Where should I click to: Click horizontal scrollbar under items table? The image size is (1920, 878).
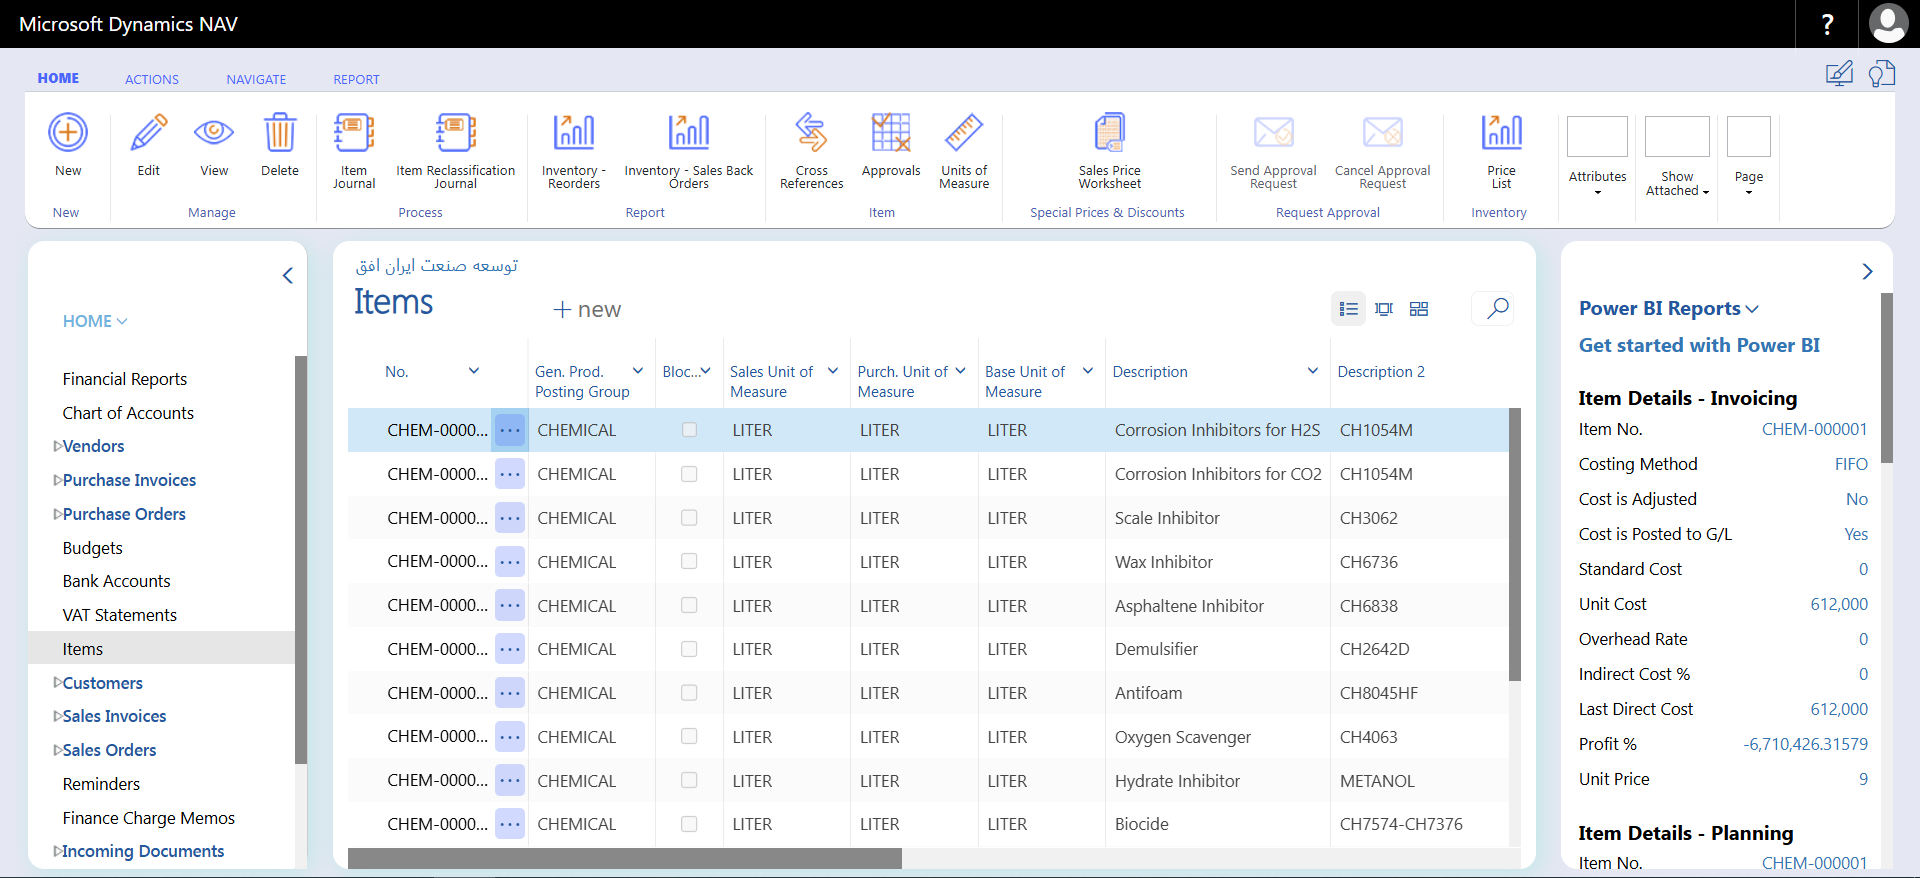[625, 858]
